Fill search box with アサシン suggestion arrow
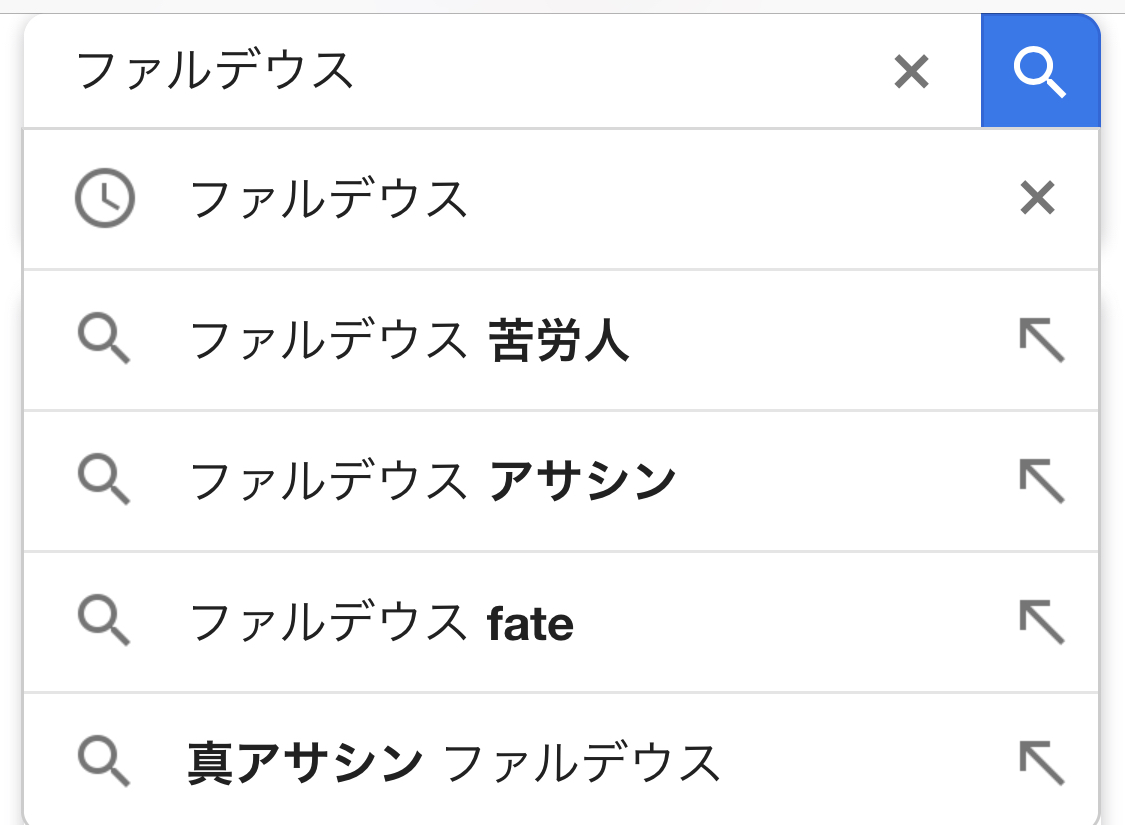This screenshot has width=1125, height=825. tap(1041, 482)
